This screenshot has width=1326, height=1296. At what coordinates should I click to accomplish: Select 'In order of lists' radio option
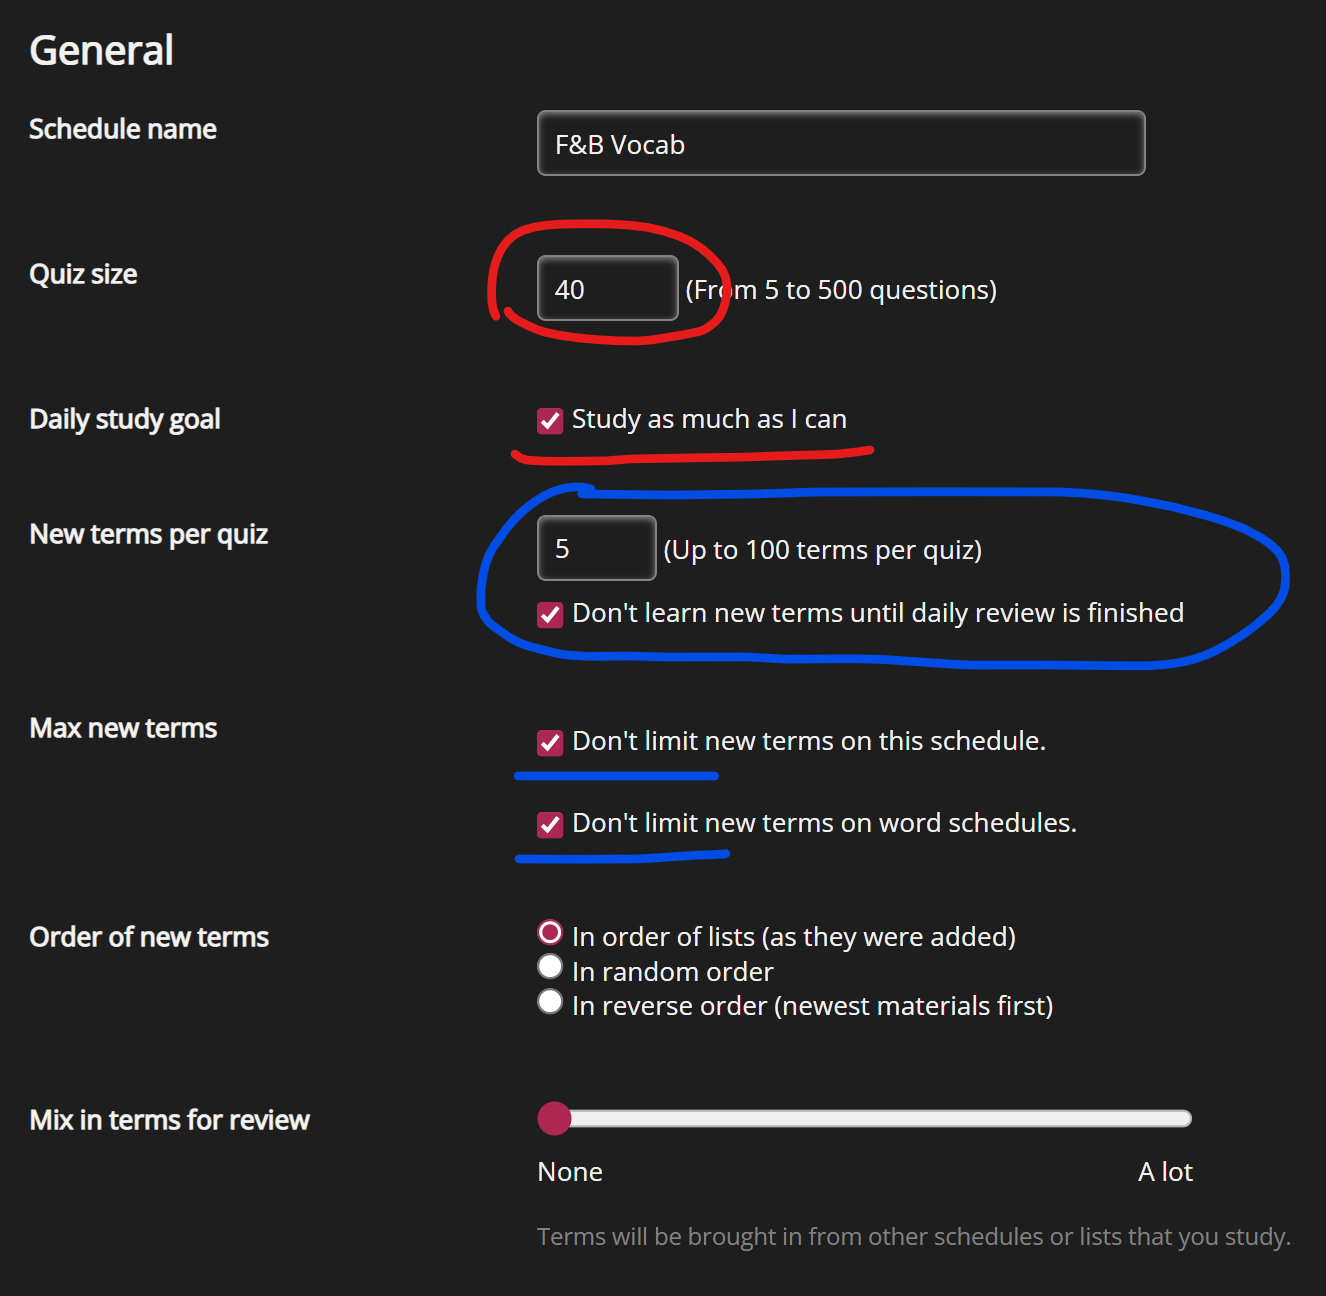[550, 933]
